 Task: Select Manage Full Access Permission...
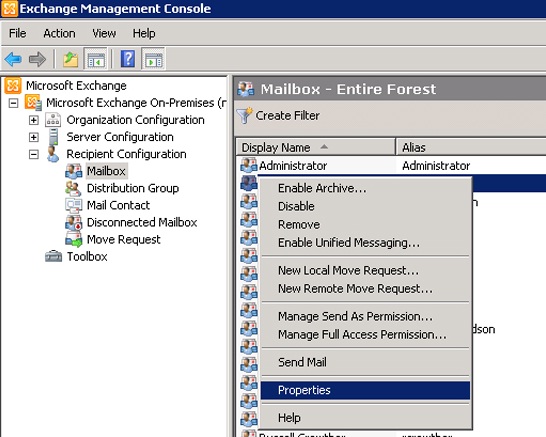(x=365, y=334)
